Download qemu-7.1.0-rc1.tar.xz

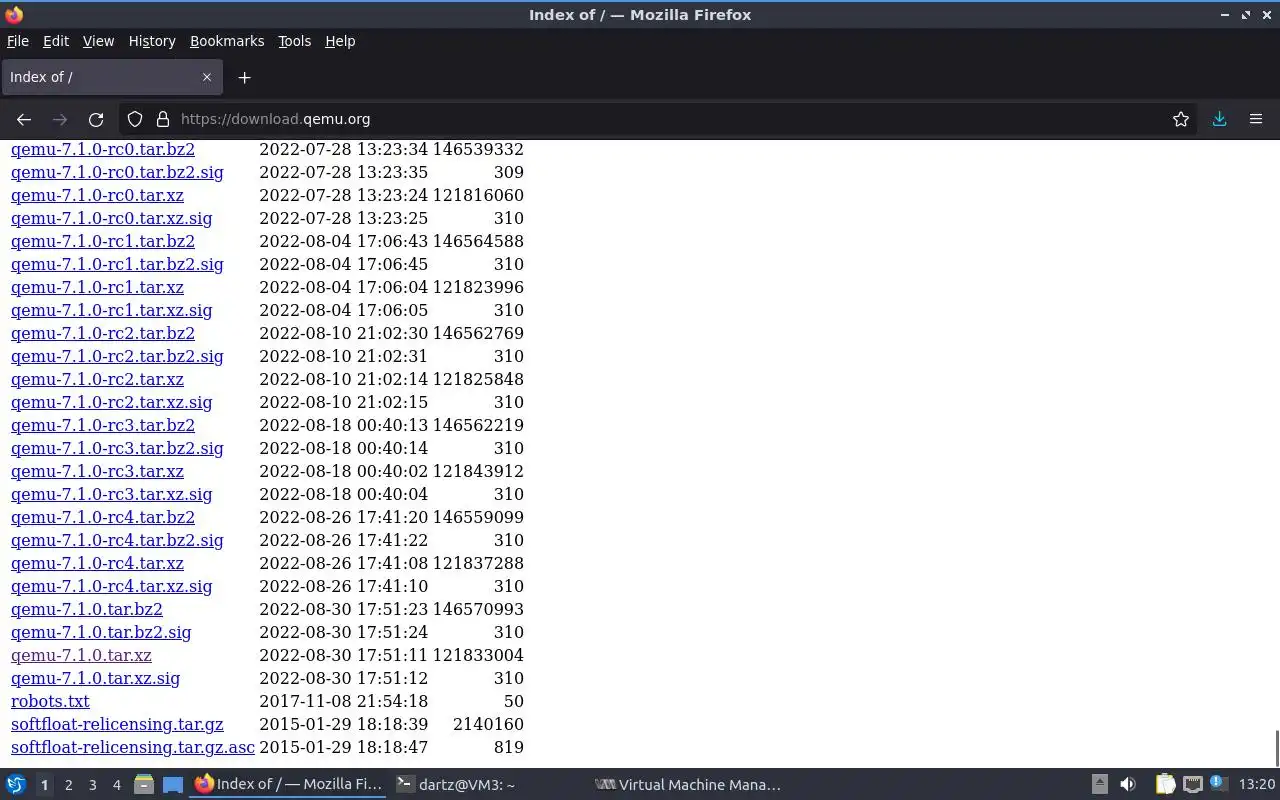(x=97, y=287)
